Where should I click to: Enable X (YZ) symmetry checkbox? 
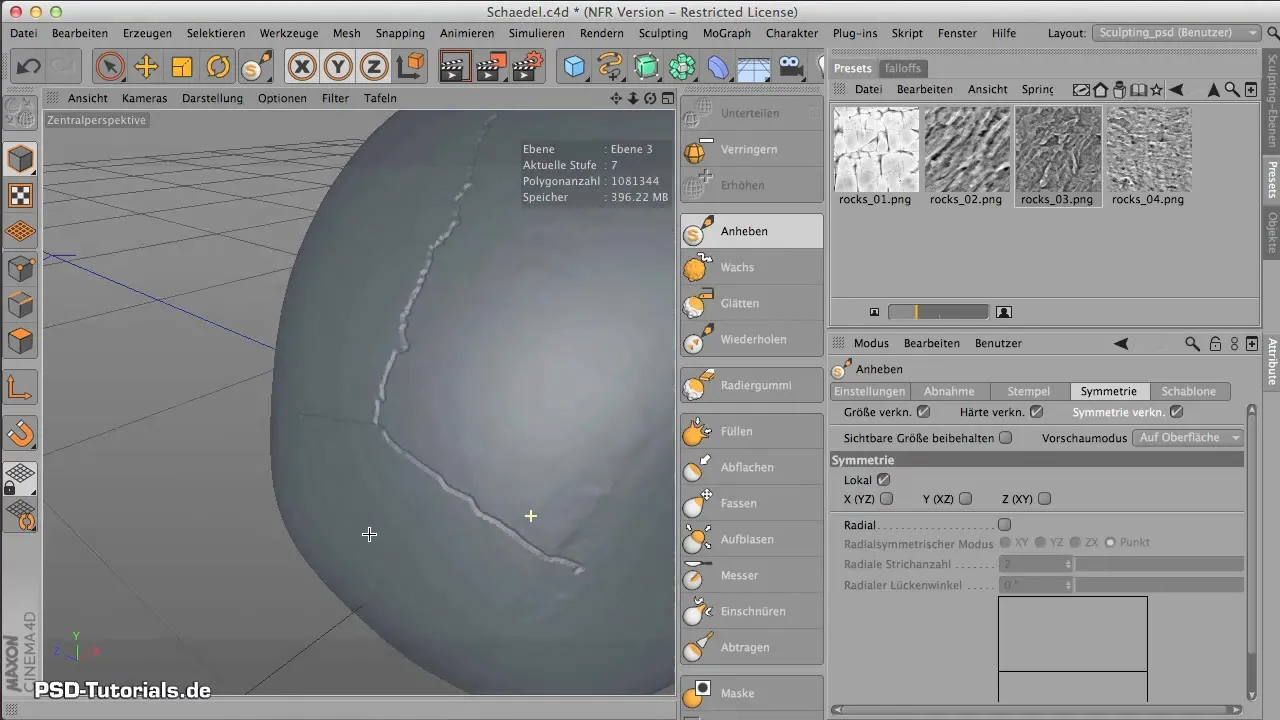(x=886, y=499)
